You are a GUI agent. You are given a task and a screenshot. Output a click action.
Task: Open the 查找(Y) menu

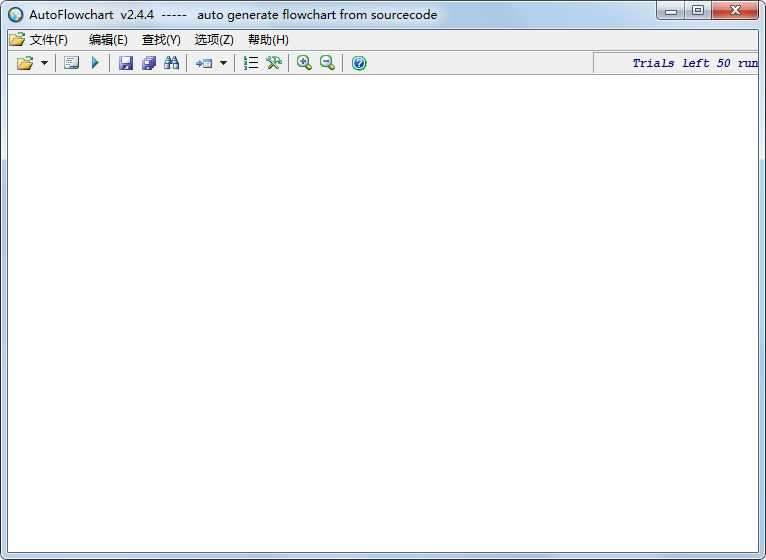click(161, 40)
